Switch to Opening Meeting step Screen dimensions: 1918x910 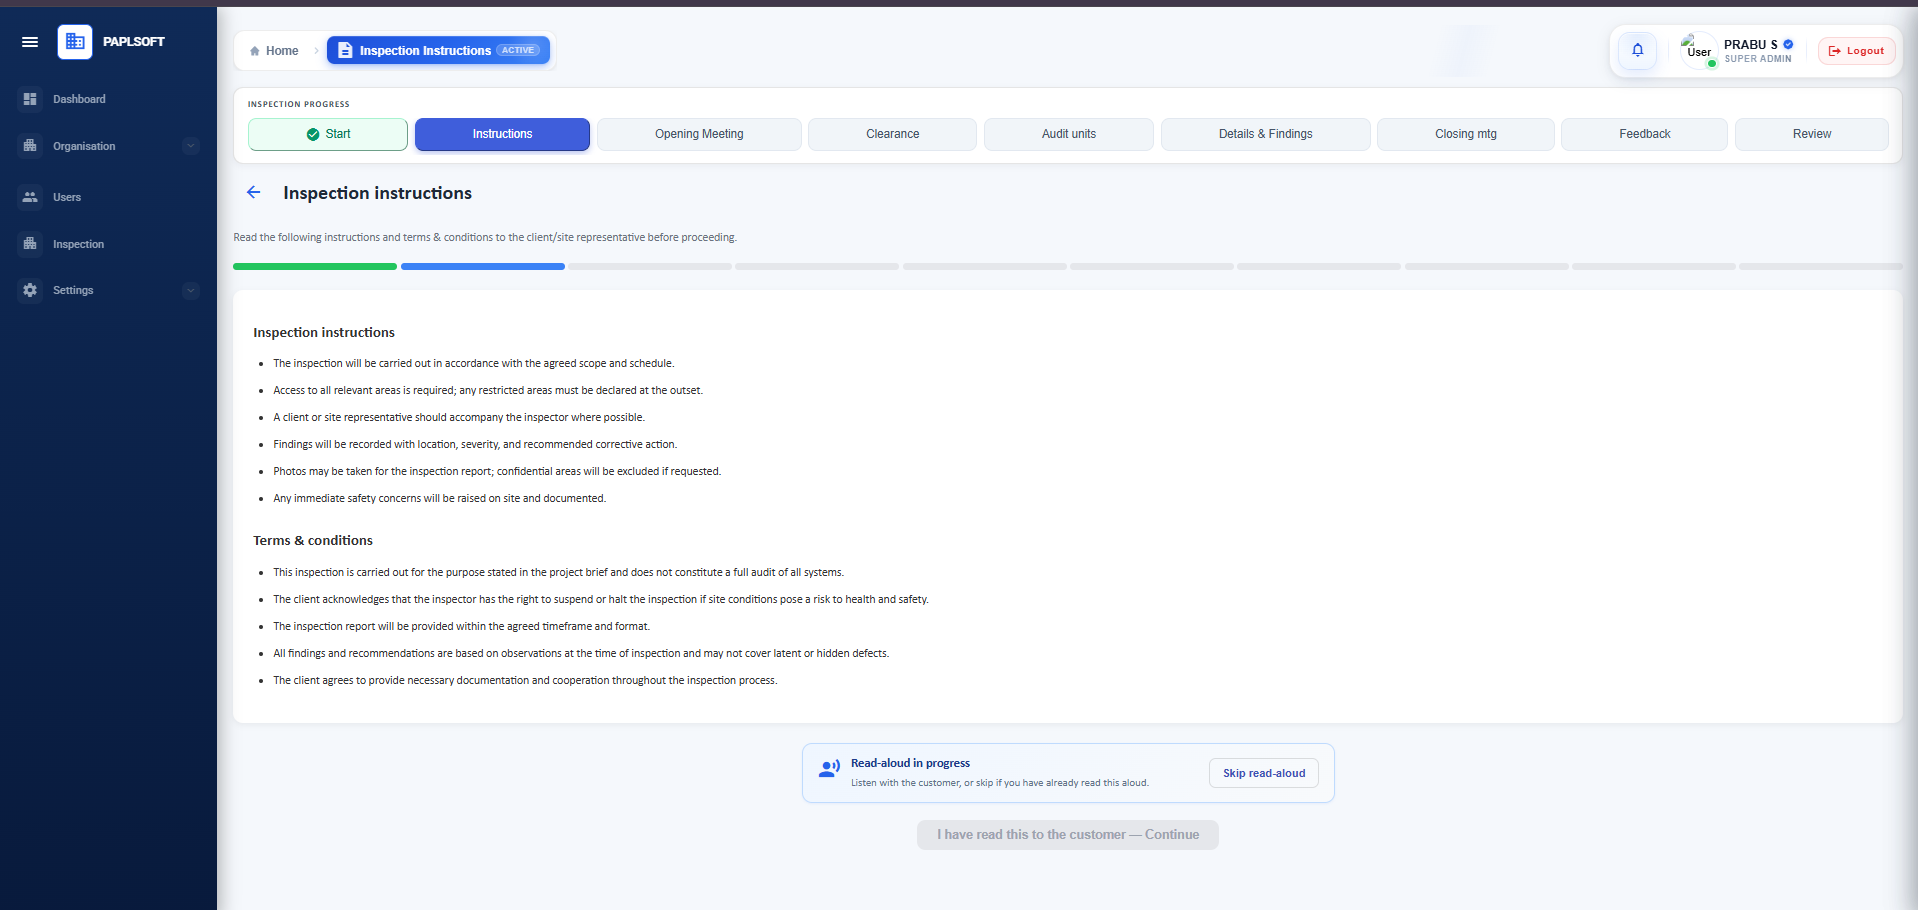pos(699,134)
